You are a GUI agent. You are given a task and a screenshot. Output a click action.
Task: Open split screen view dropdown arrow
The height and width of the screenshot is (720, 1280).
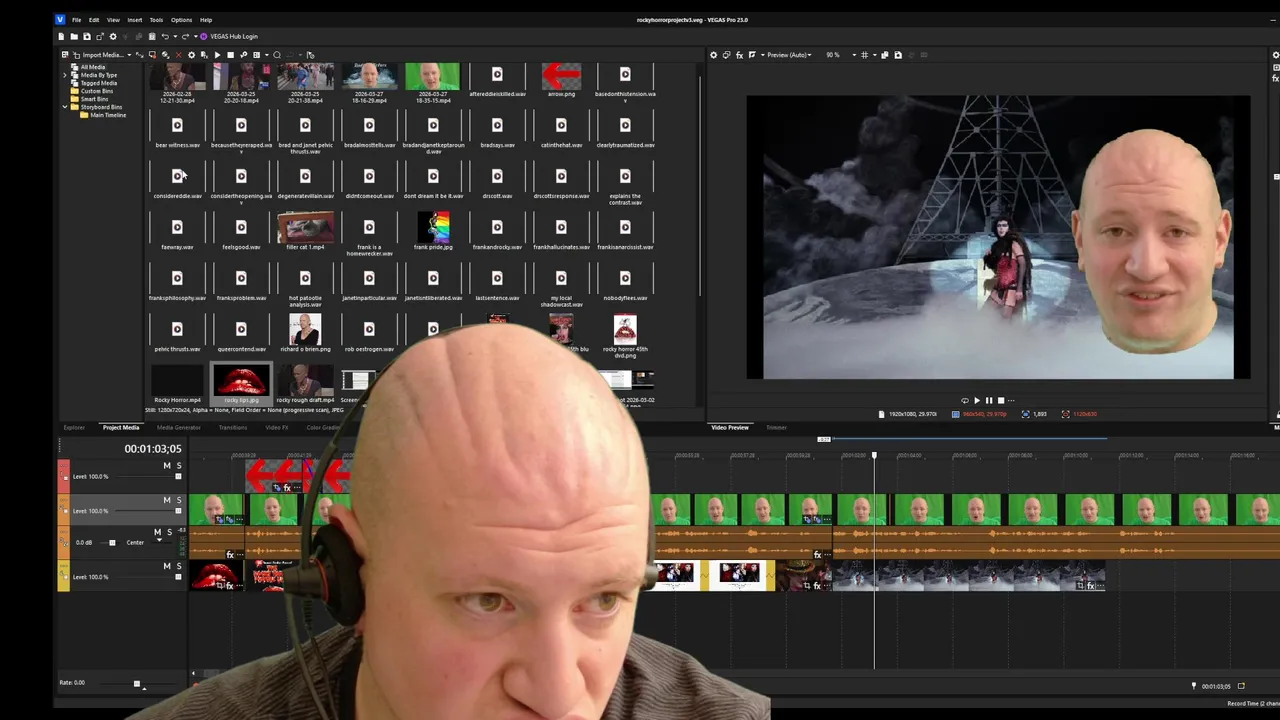pyautogui.click(x=763, y=55)
